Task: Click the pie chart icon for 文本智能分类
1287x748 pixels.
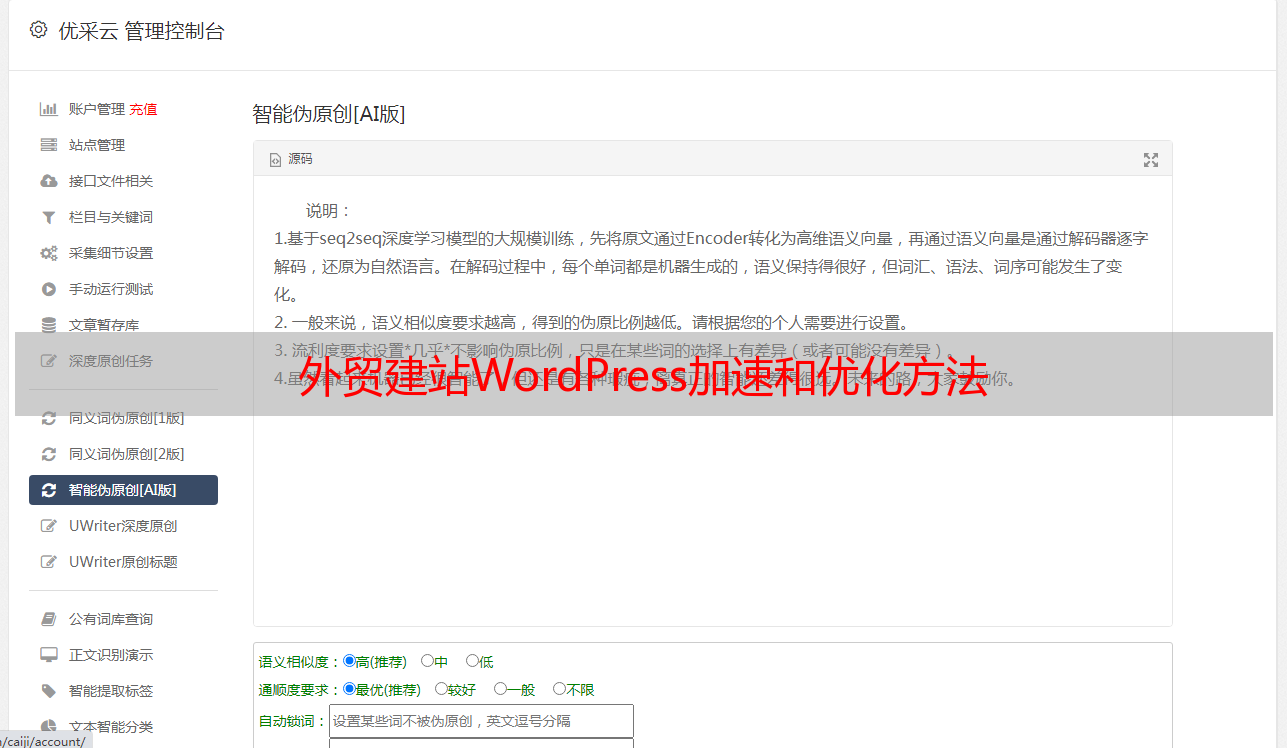Action: tap(48, 727)
